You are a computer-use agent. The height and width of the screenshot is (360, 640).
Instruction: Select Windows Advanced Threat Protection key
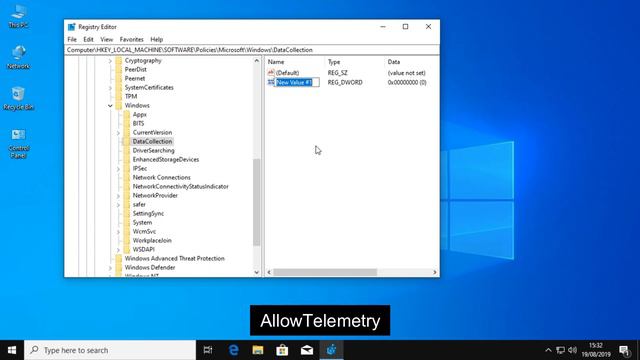(175, 258)
